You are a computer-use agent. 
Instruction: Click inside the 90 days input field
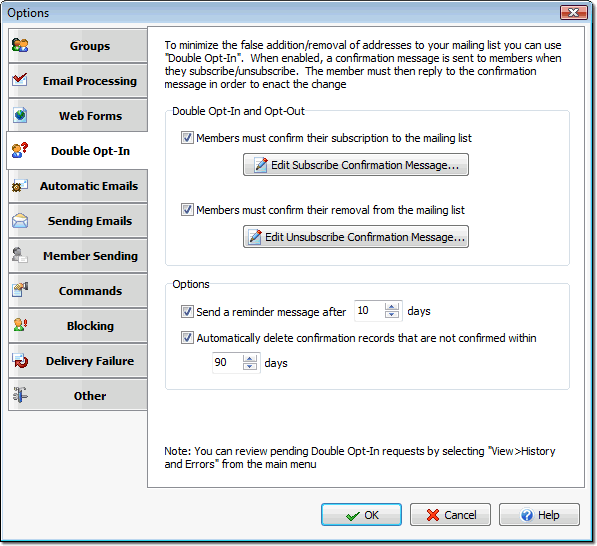tap(227, 362)
